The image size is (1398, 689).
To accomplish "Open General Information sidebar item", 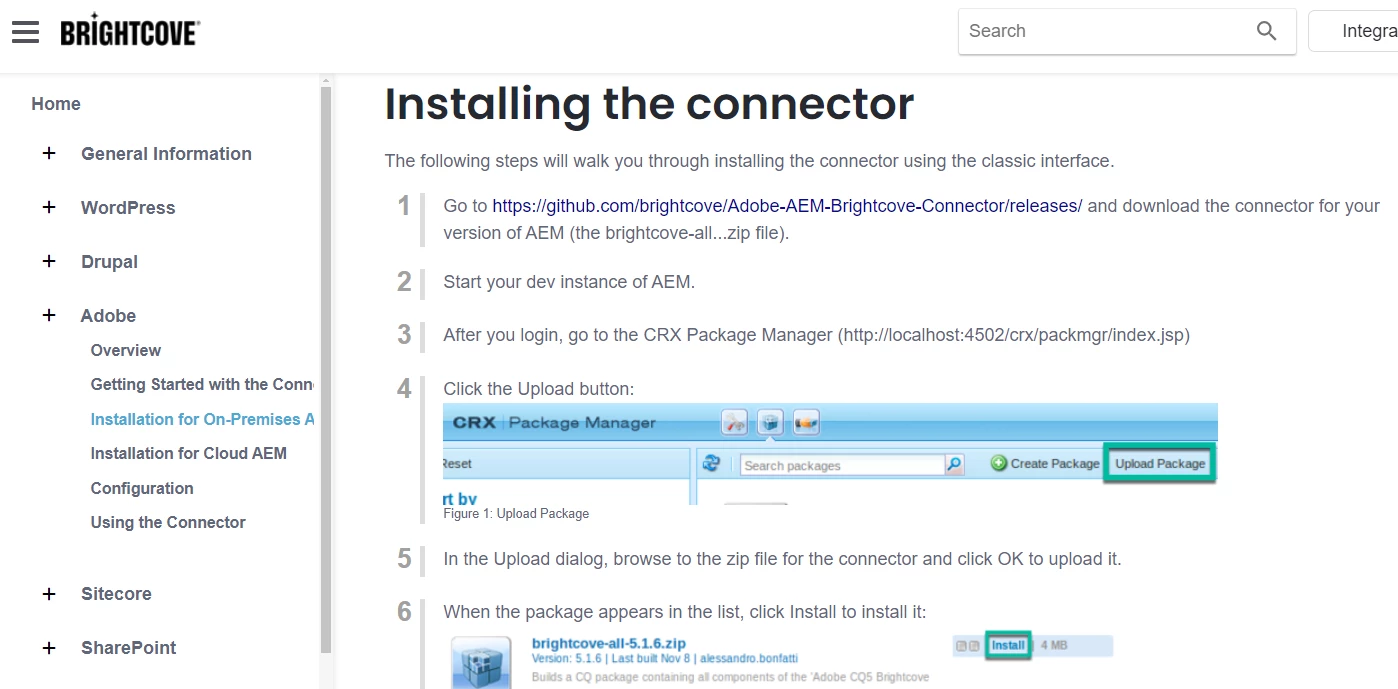I will coord(166,154).
